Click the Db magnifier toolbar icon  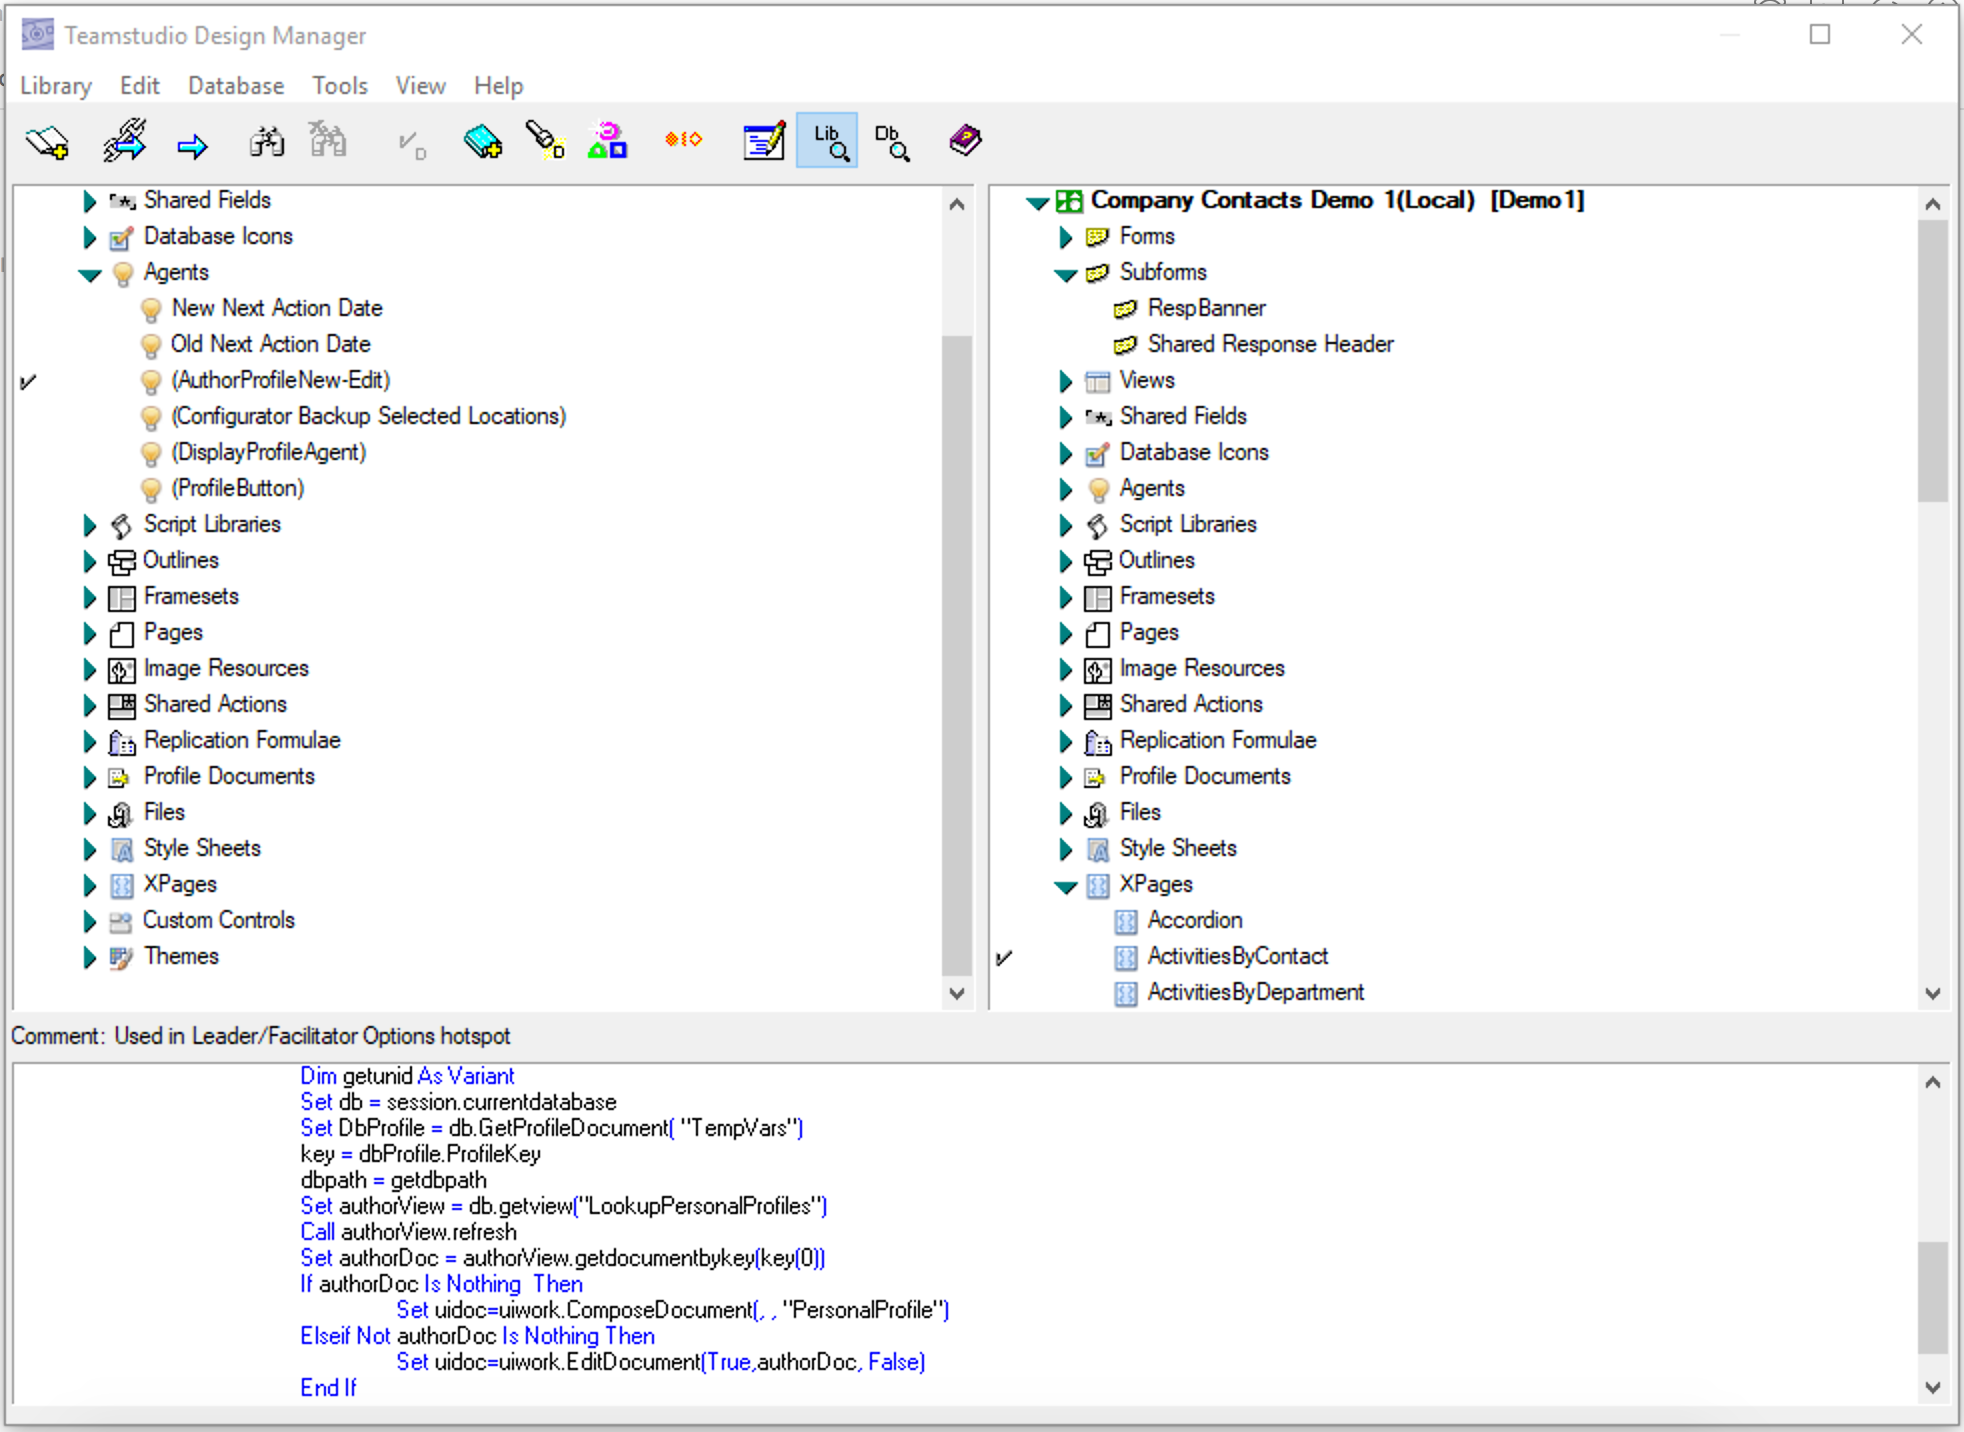point(891,141)
